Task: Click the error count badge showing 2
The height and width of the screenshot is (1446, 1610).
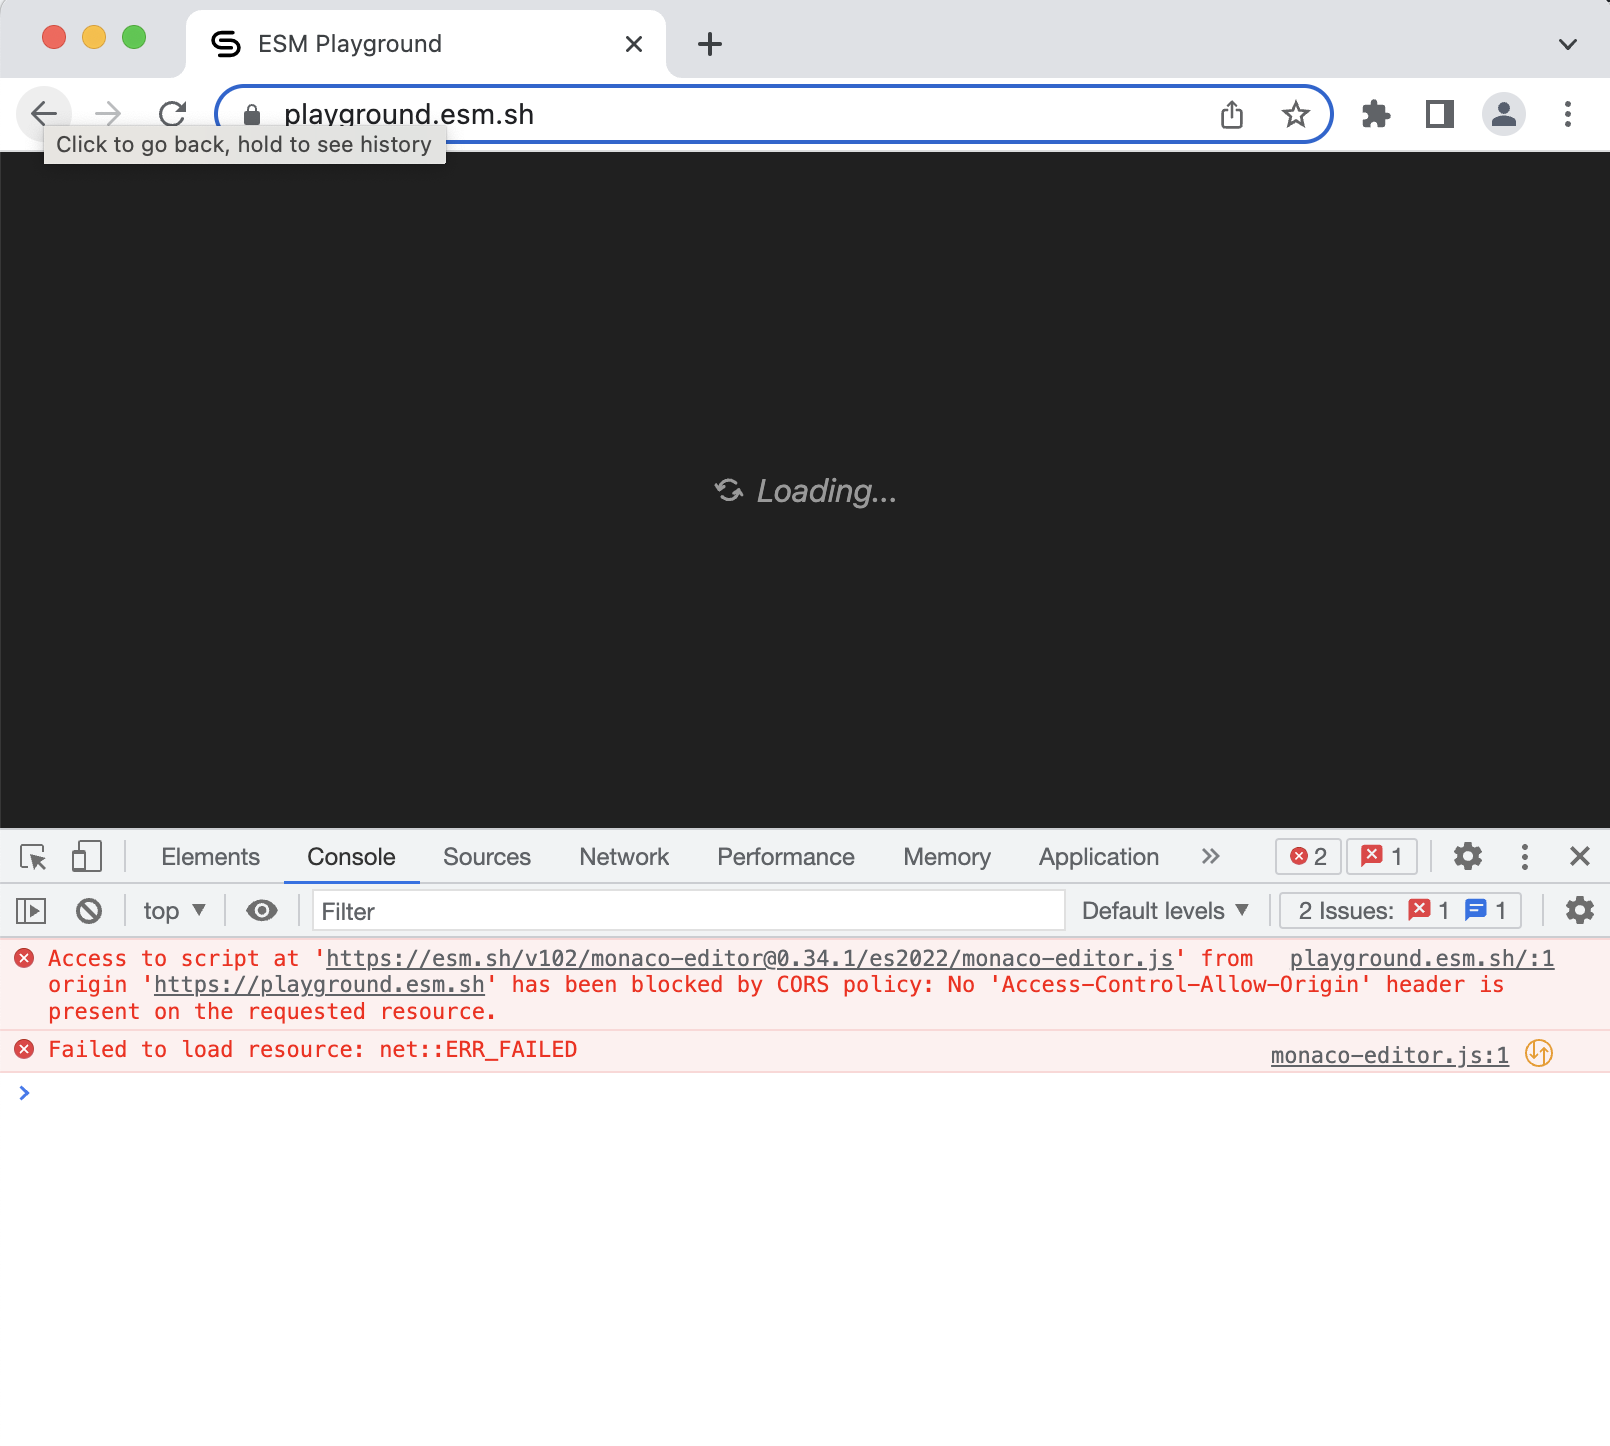Action: (x=1307, y=857)
